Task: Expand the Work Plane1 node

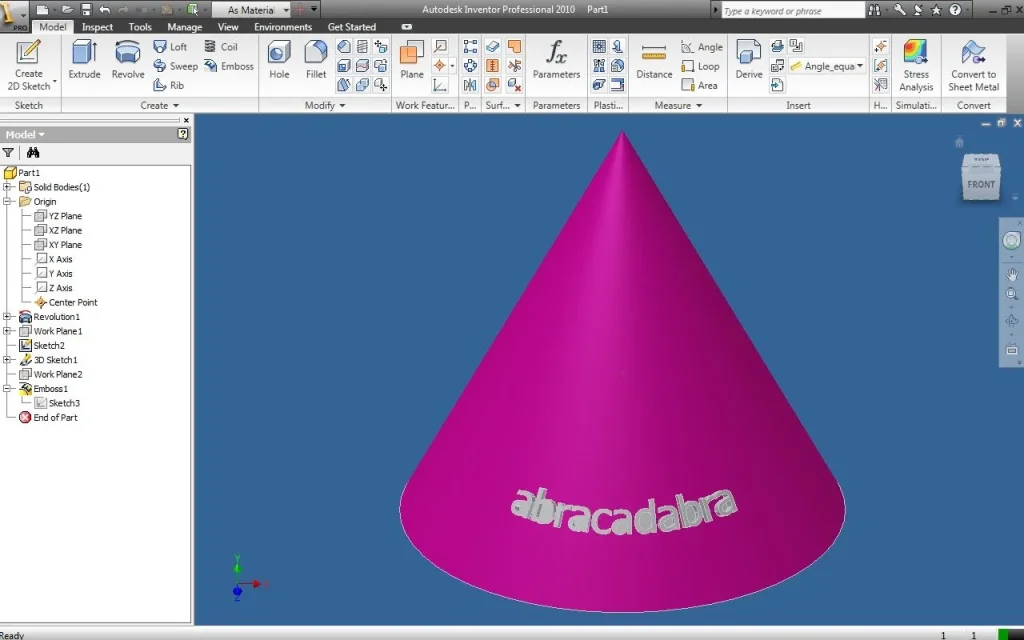Action: pos(7,331)
